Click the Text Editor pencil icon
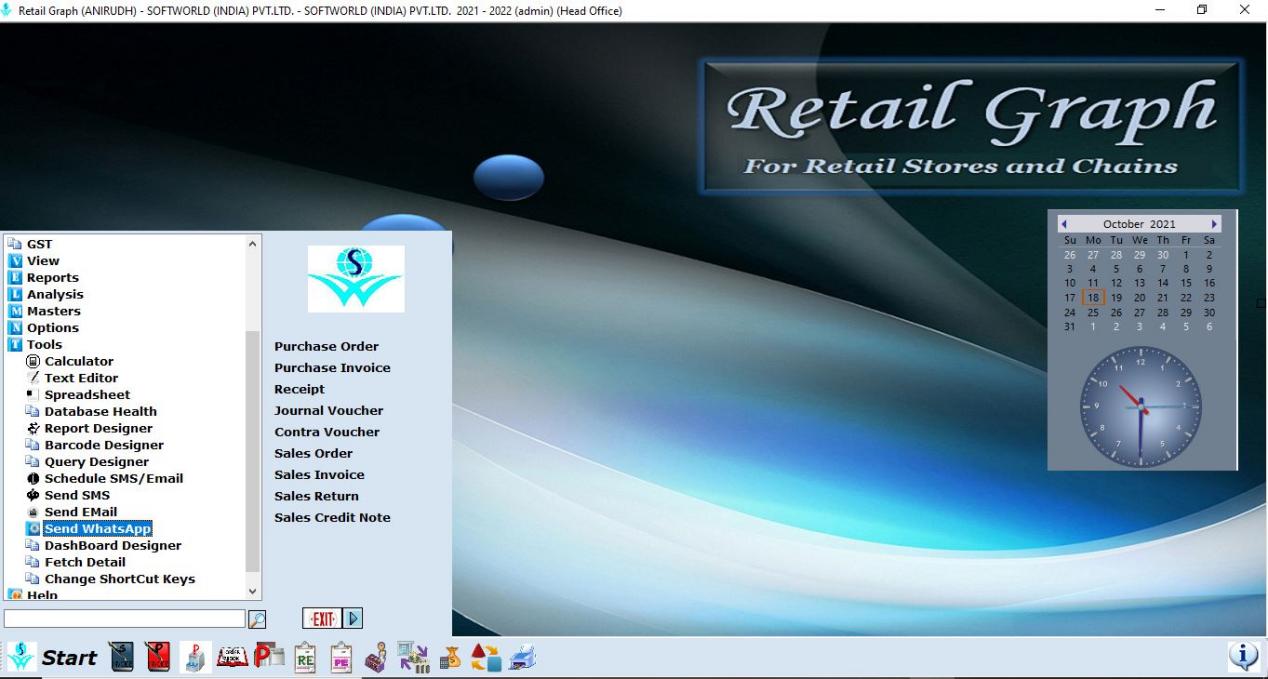Screen dimensions: 1268x679 [33, 378]
